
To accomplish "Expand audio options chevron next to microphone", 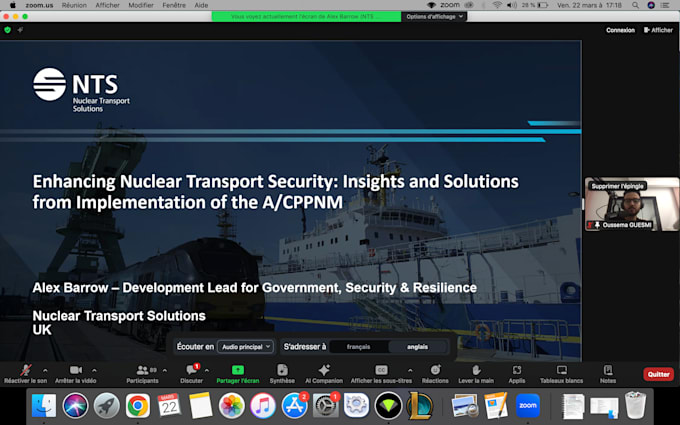I will [x=45, y=370].
